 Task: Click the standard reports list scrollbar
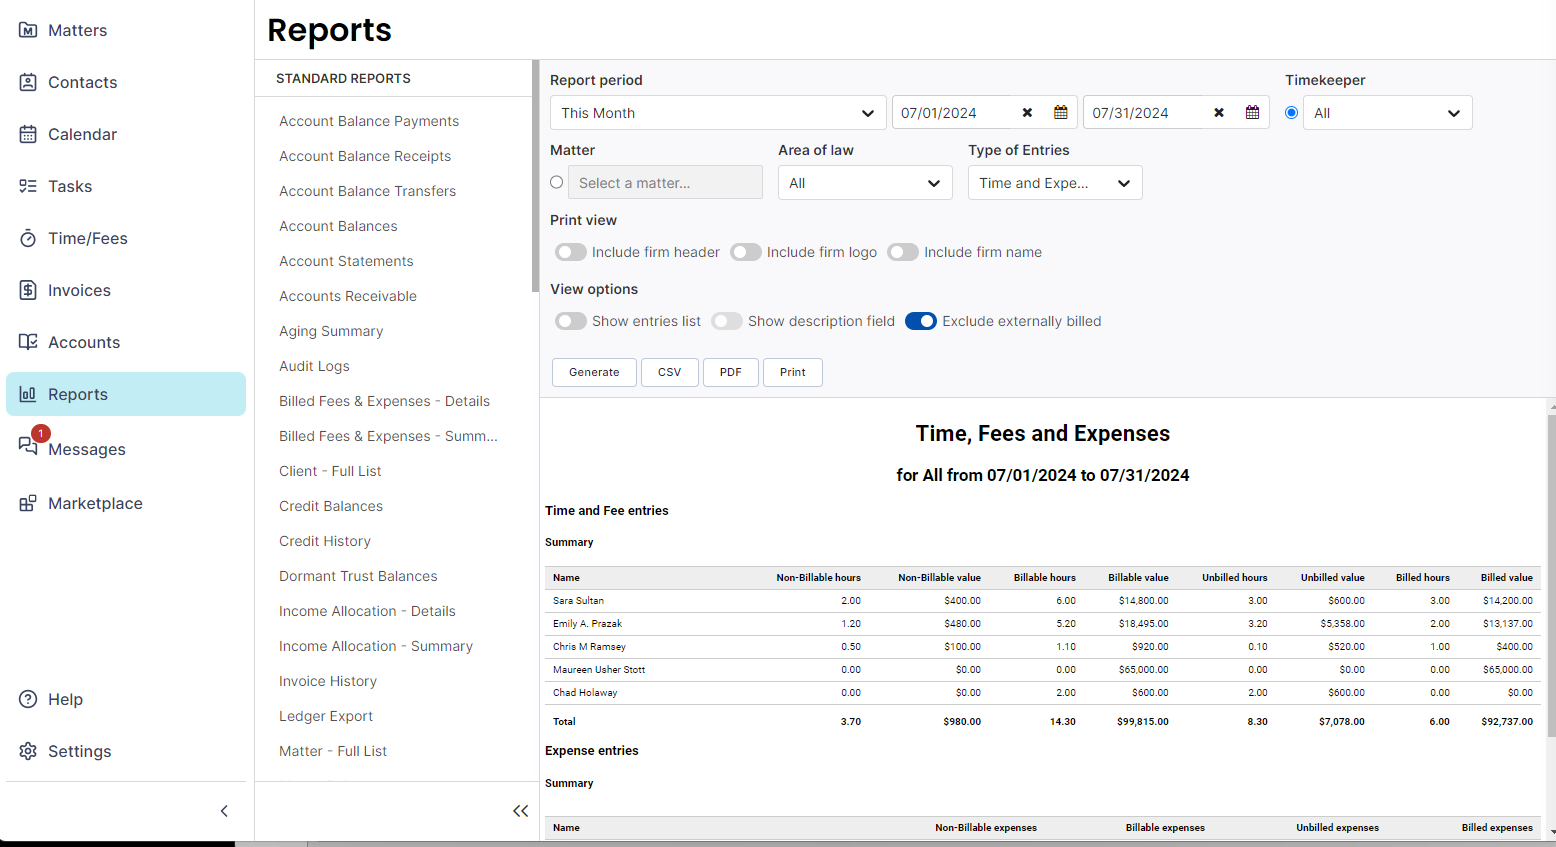535,176
